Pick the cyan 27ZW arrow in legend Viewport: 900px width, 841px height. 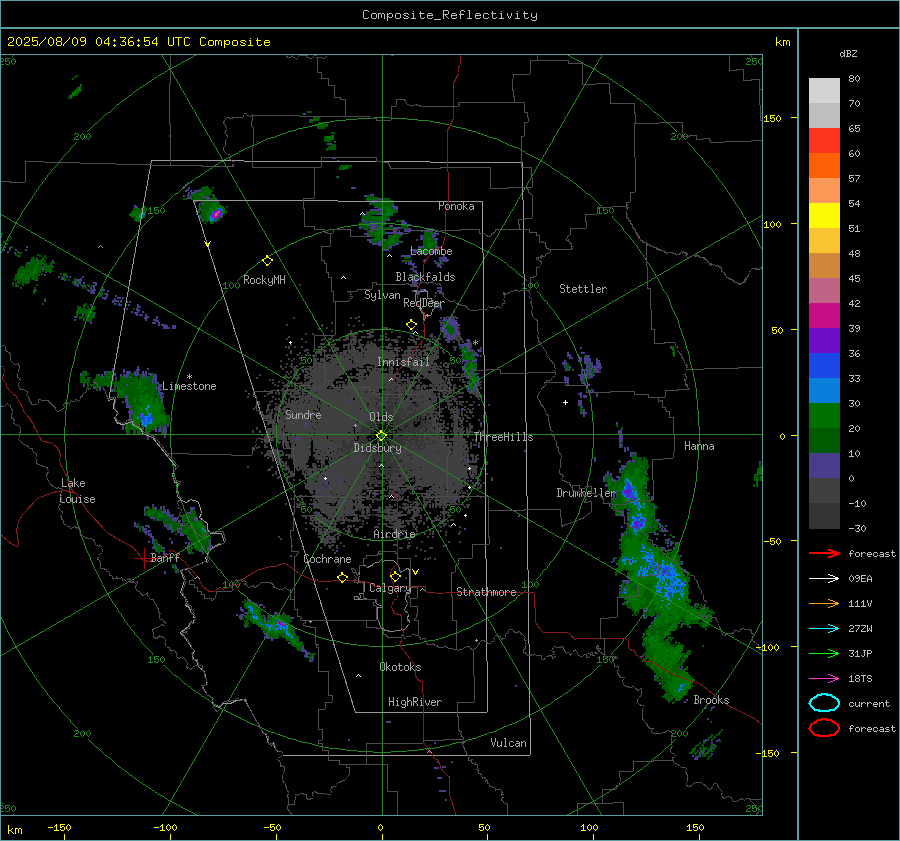pos(824,629)
